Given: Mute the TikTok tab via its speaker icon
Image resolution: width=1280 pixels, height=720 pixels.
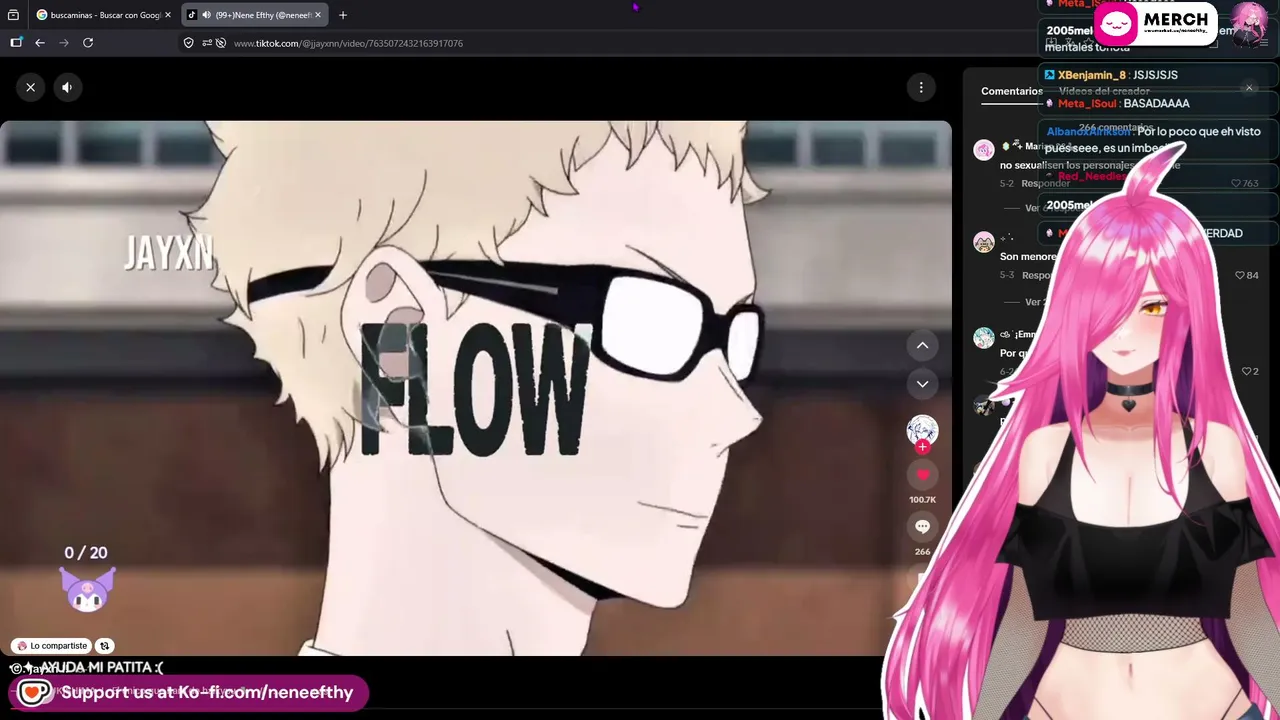Looking at the screenshot, I should tap(206, 15).
